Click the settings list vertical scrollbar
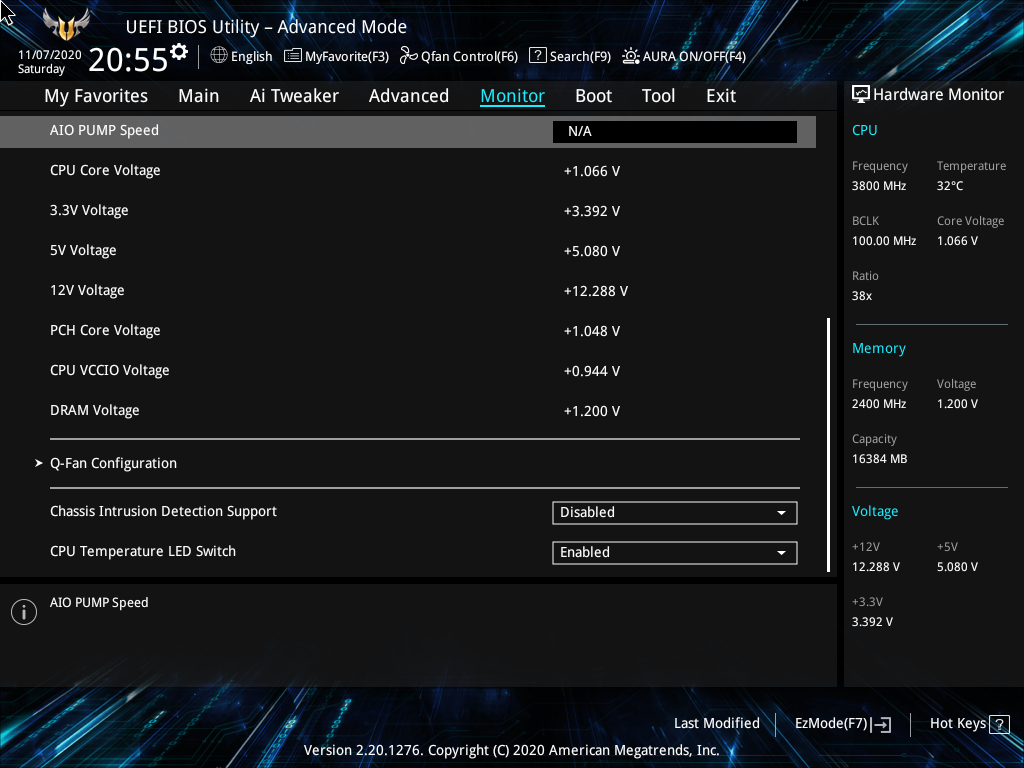1024x768 pixels. point(828,445)
